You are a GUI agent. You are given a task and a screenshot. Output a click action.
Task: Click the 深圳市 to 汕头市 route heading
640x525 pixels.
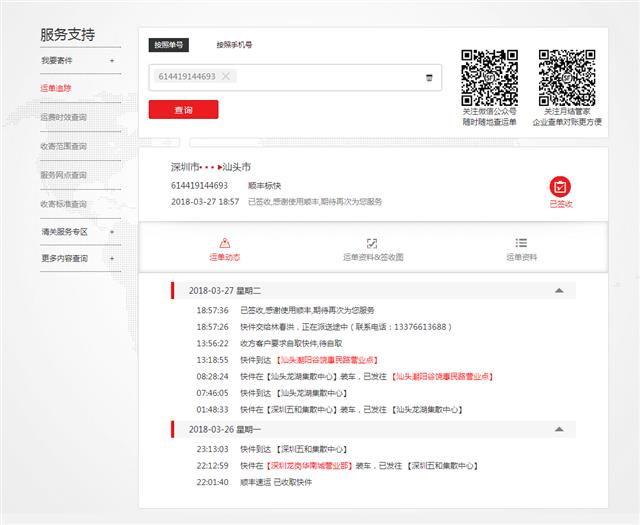(x=211, y=167)
